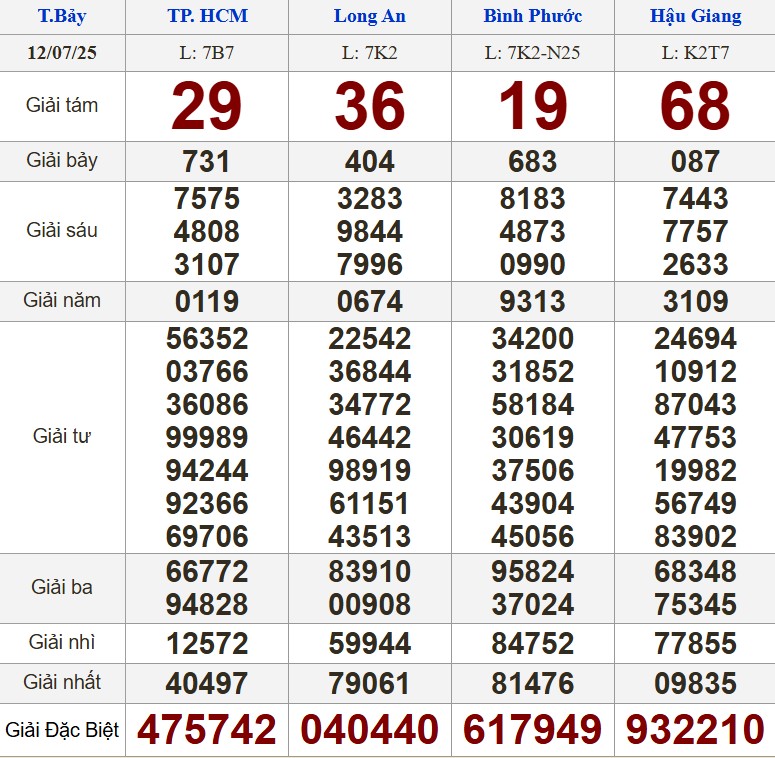Viewport: 775px width, 758px height.
Task: Click the T.Bảy day link
Action: pos(62,16)
